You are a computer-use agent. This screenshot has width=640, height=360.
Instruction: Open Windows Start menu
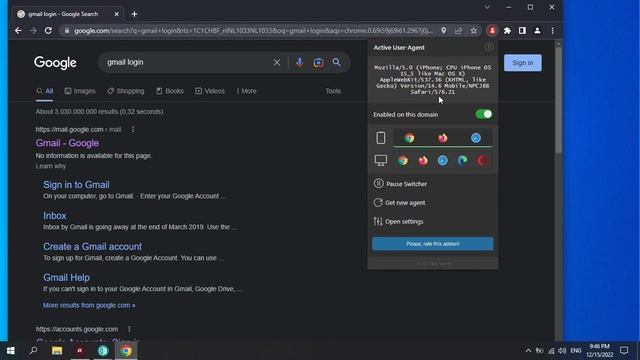[x=11, y=351]
